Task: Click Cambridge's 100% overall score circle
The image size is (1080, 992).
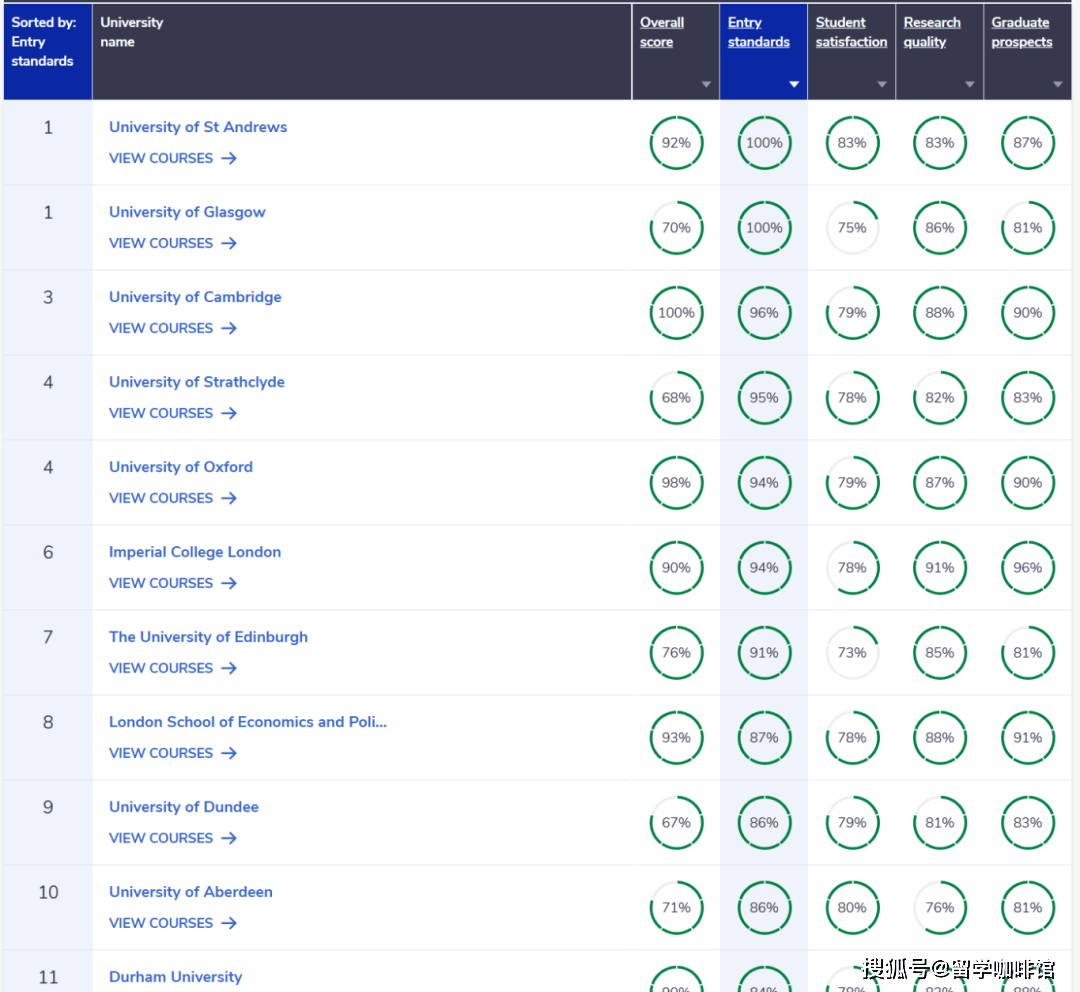Action: coord(676,313)
